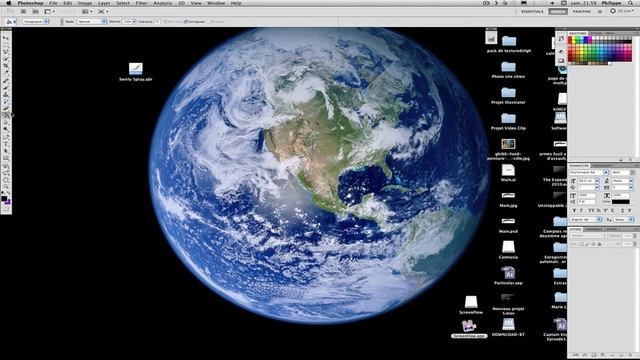
Task: Toggle Faux Italic in Character panel
Action: [x=581, y=211]
